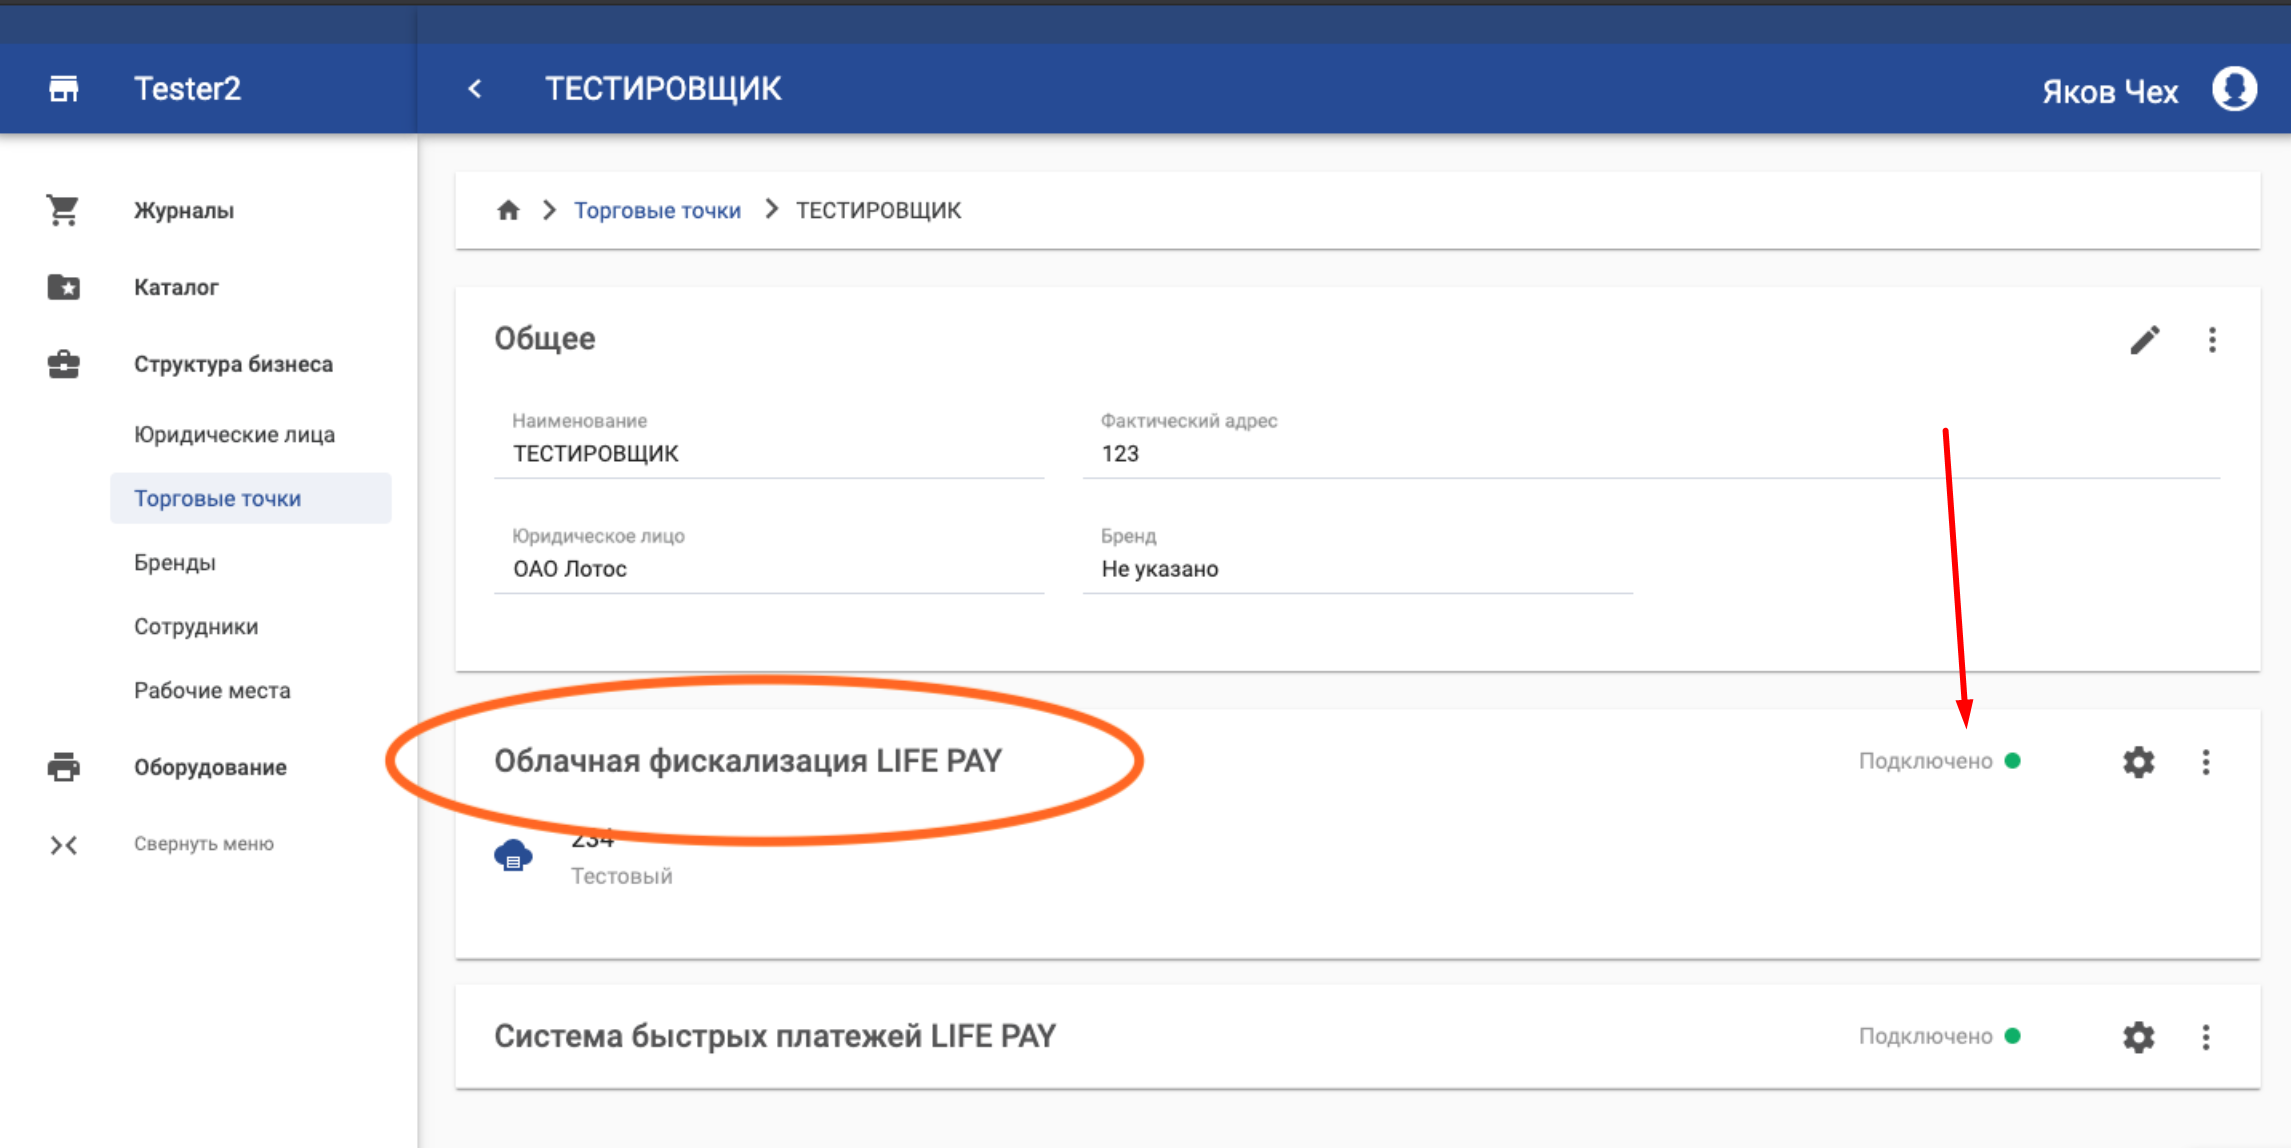2291x1148 pixels.
Task: Click the Оборудование printer icon
Action: 63,767
